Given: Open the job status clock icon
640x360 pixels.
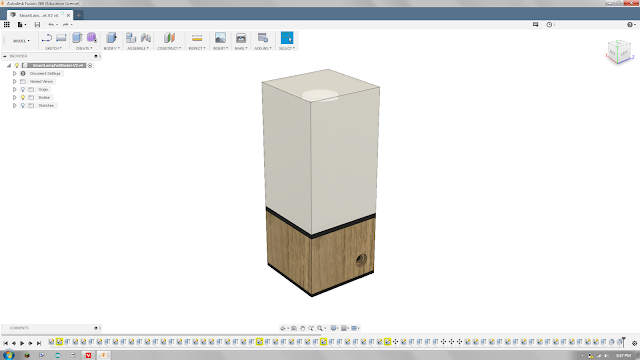Looking at the screenshot, I should point(550,24).
